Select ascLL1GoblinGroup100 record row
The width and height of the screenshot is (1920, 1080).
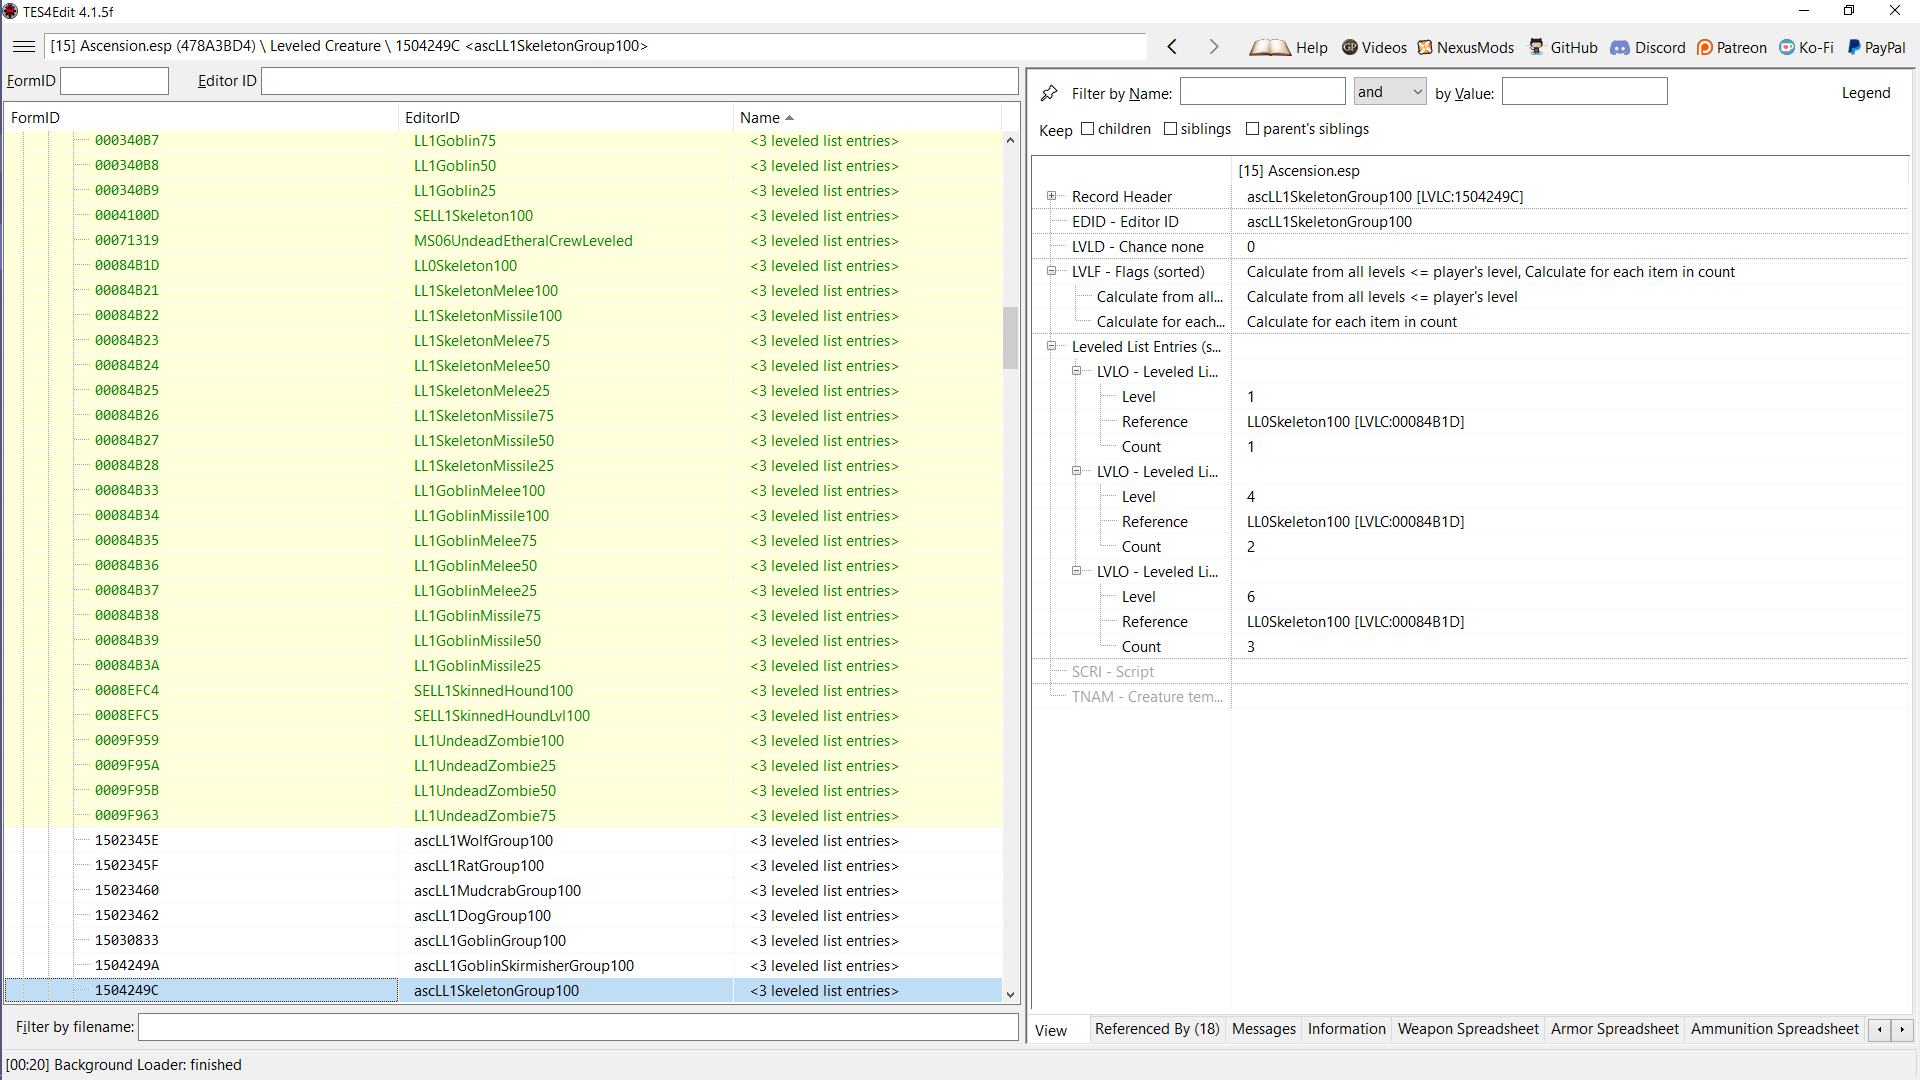click(x=490, y=941)
